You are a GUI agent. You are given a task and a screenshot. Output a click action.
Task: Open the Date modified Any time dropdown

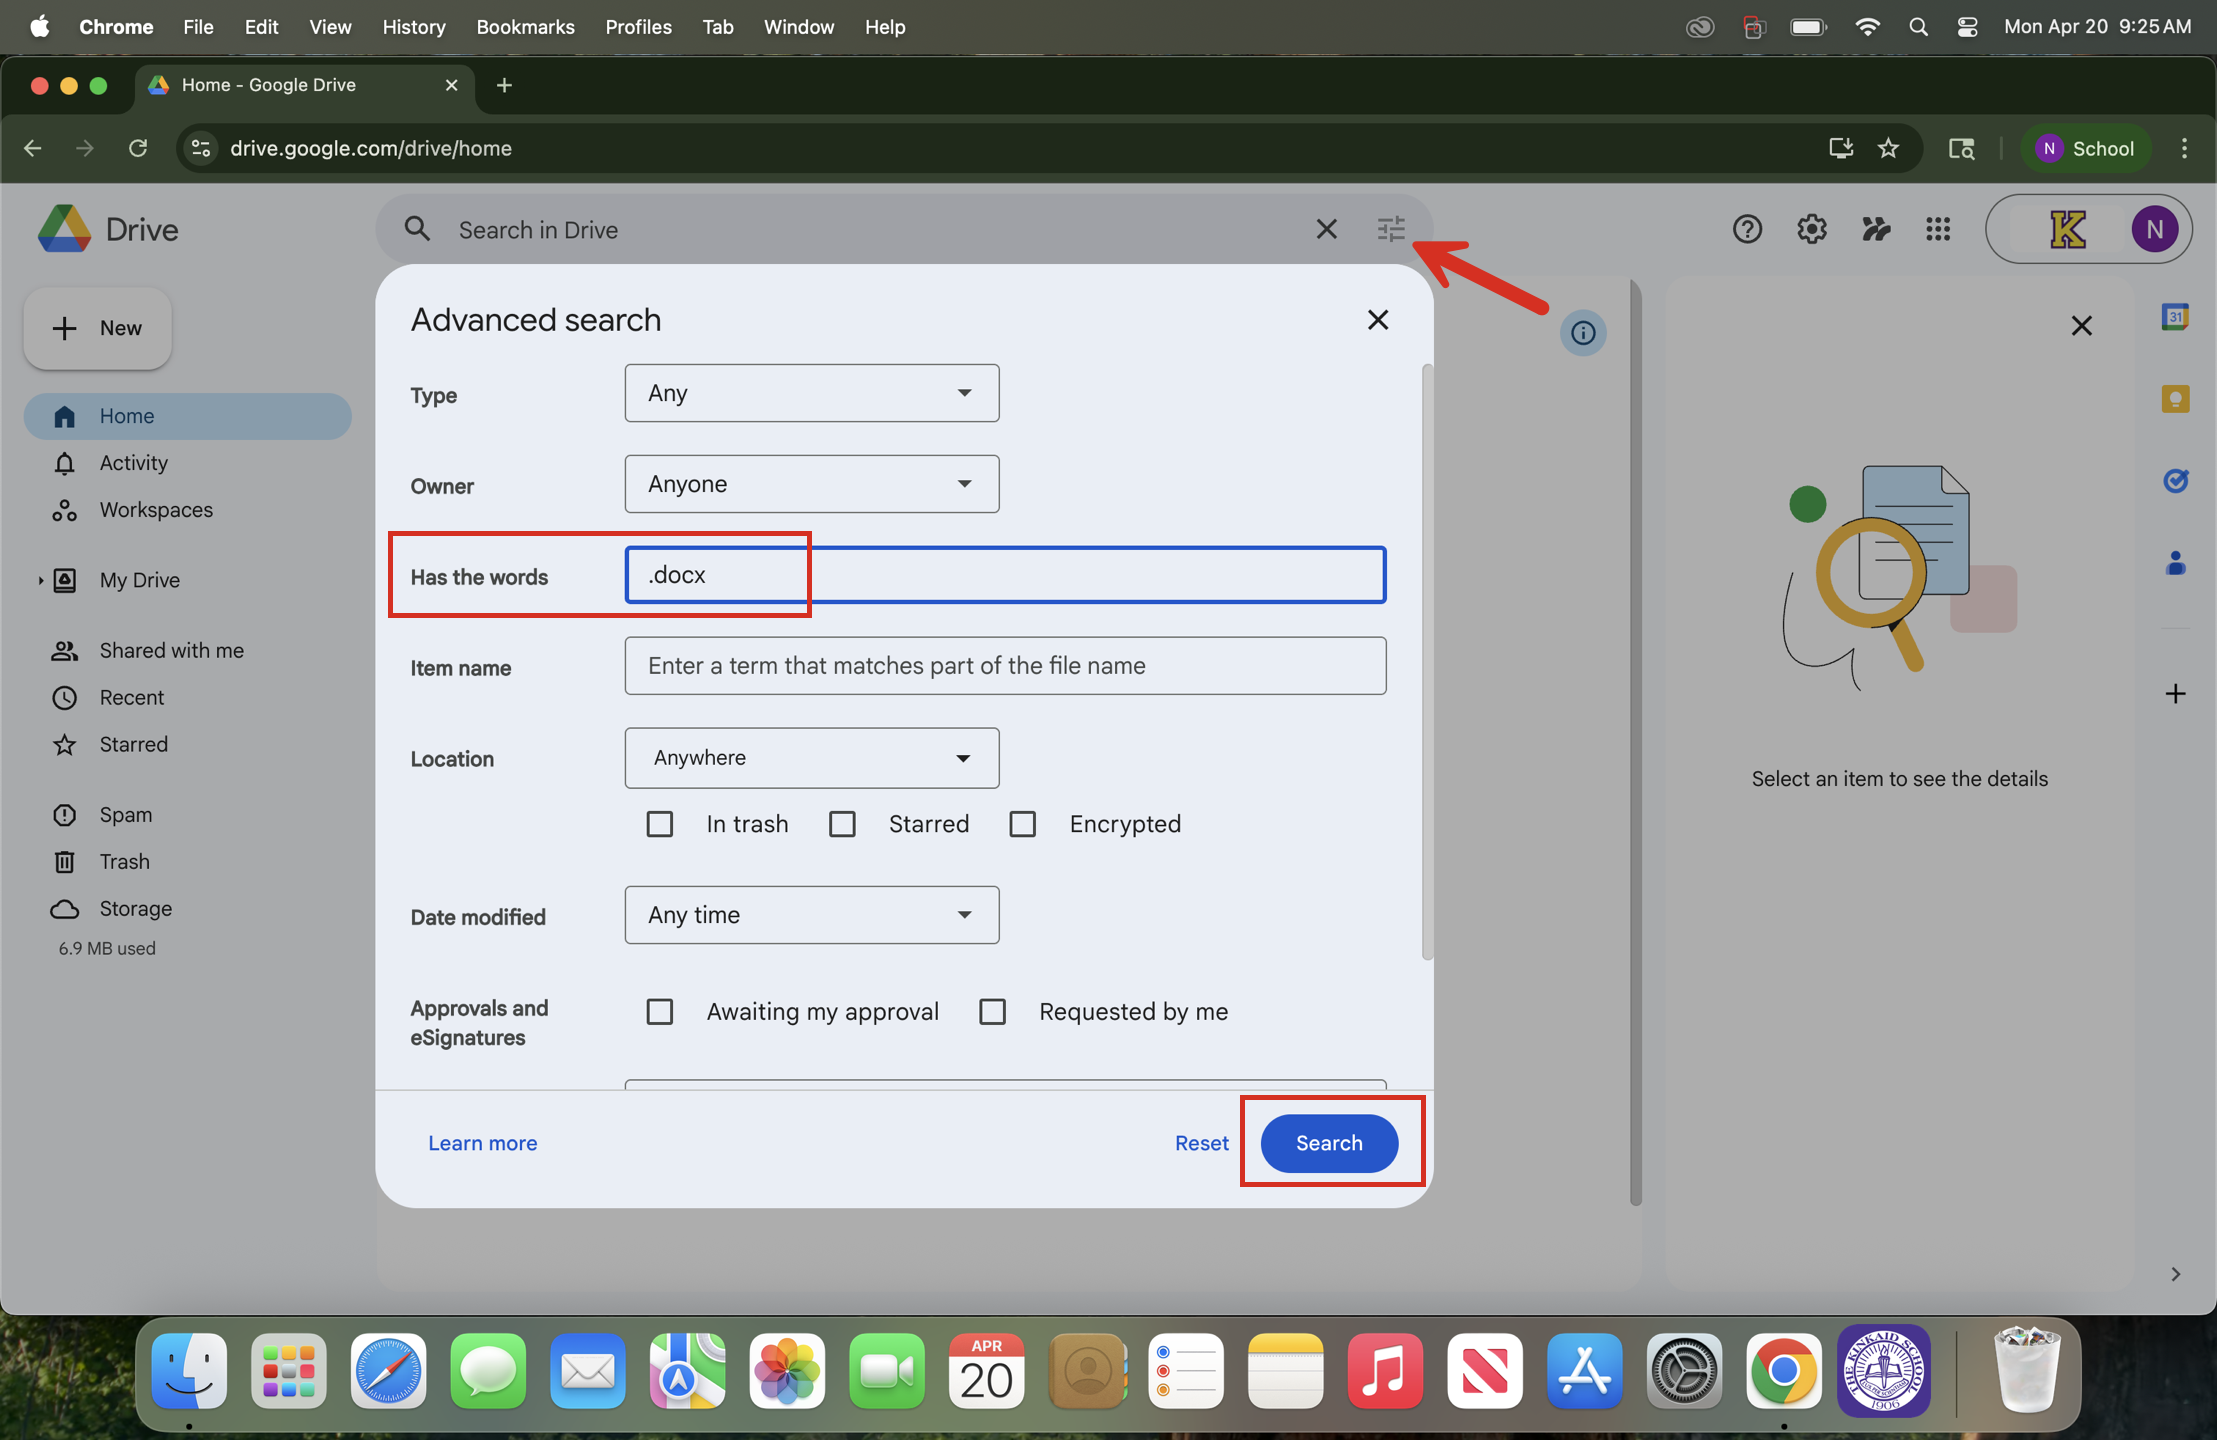pos(811,915)
